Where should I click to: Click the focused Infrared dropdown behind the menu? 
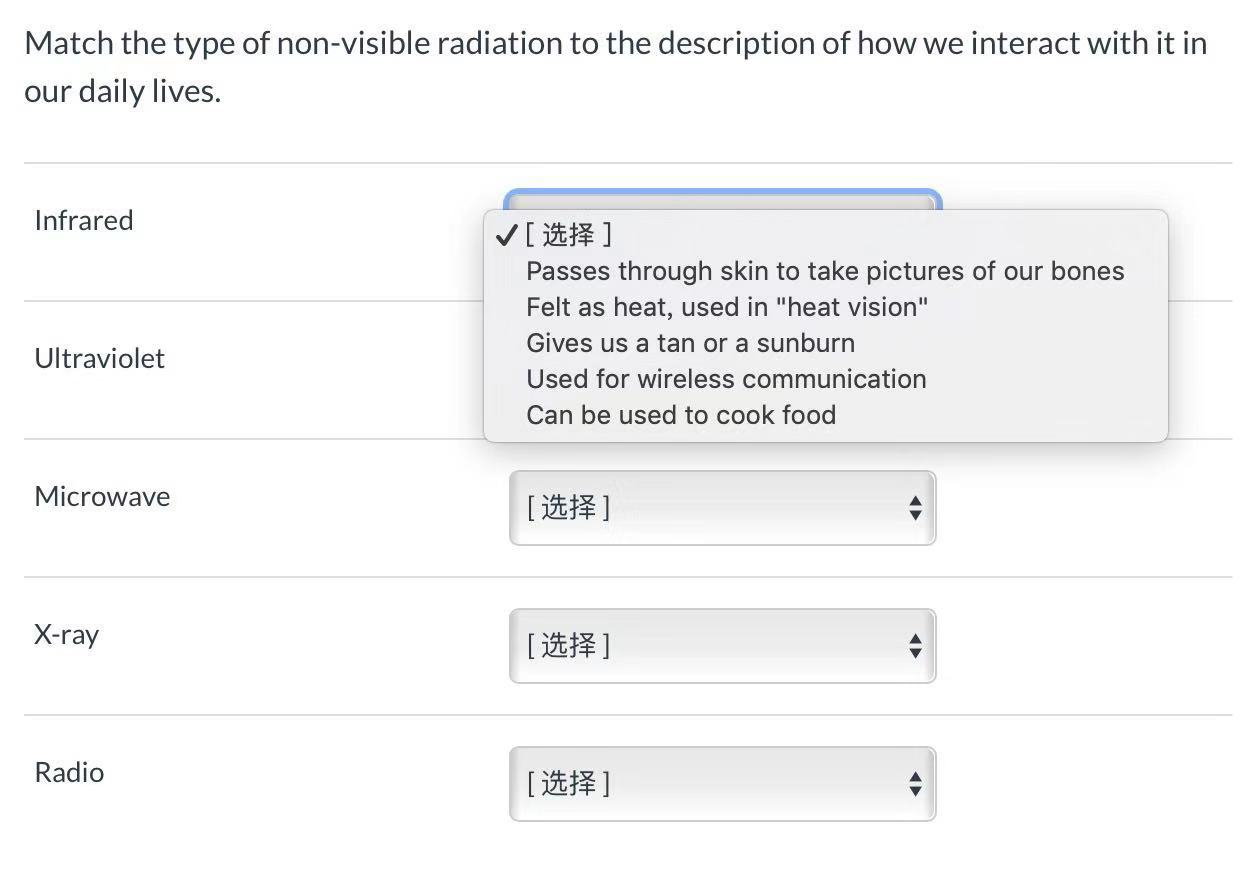pos(721,199)
